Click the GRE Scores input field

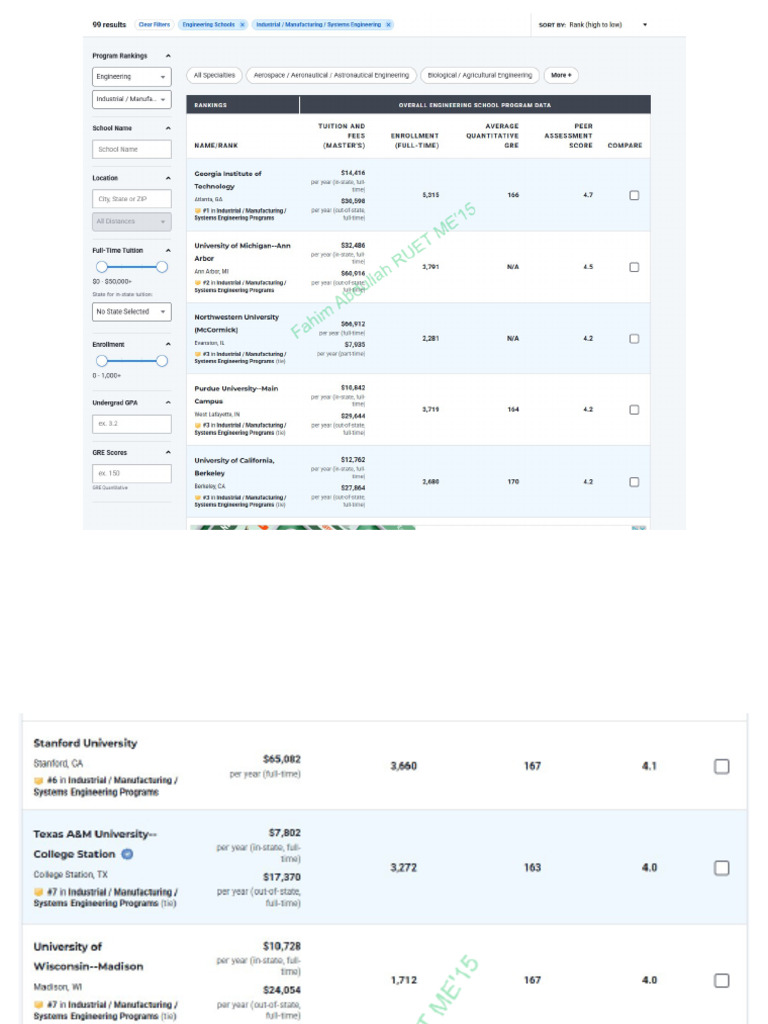[x=132, y=473]
